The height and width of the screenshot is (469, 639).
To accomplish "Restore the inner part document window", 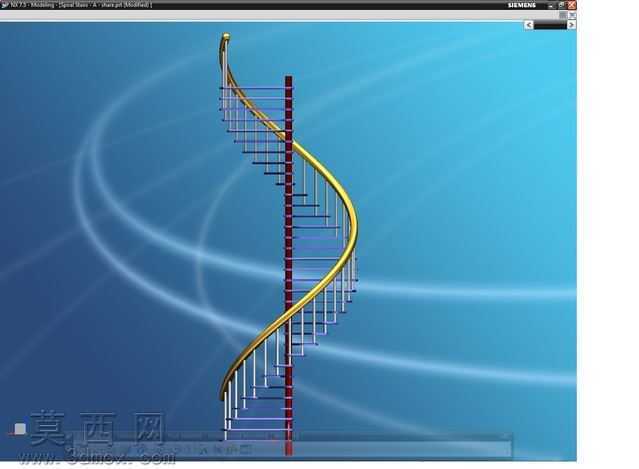I will [563, 15].
